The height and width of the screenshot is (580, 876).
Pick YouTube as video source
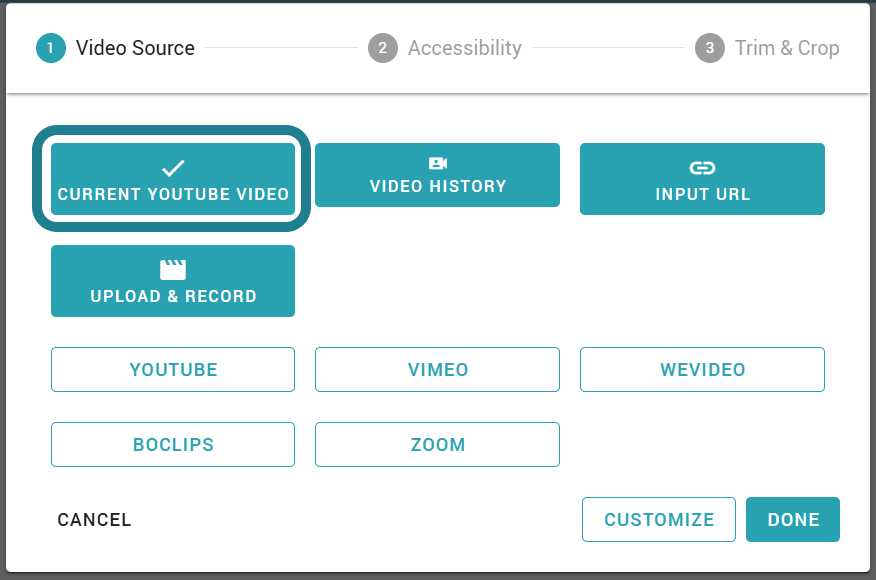pyautogui.click(x=173, y=369)
